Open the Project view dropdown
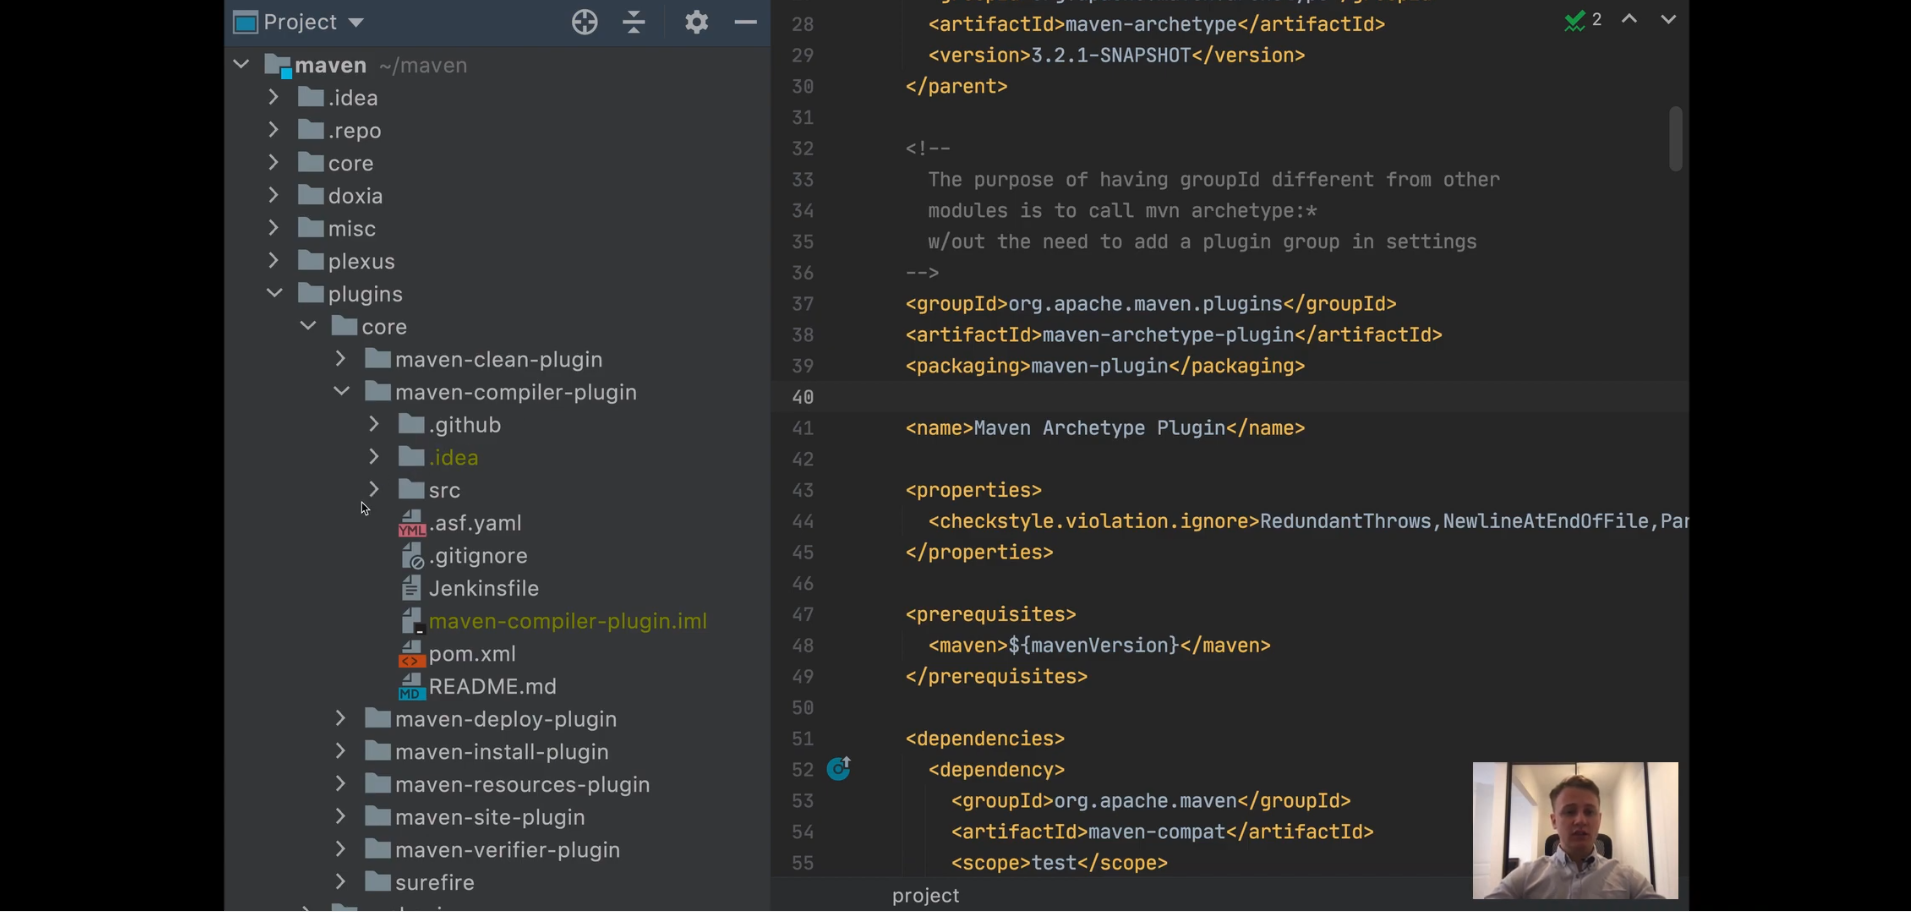 (300, 22)
